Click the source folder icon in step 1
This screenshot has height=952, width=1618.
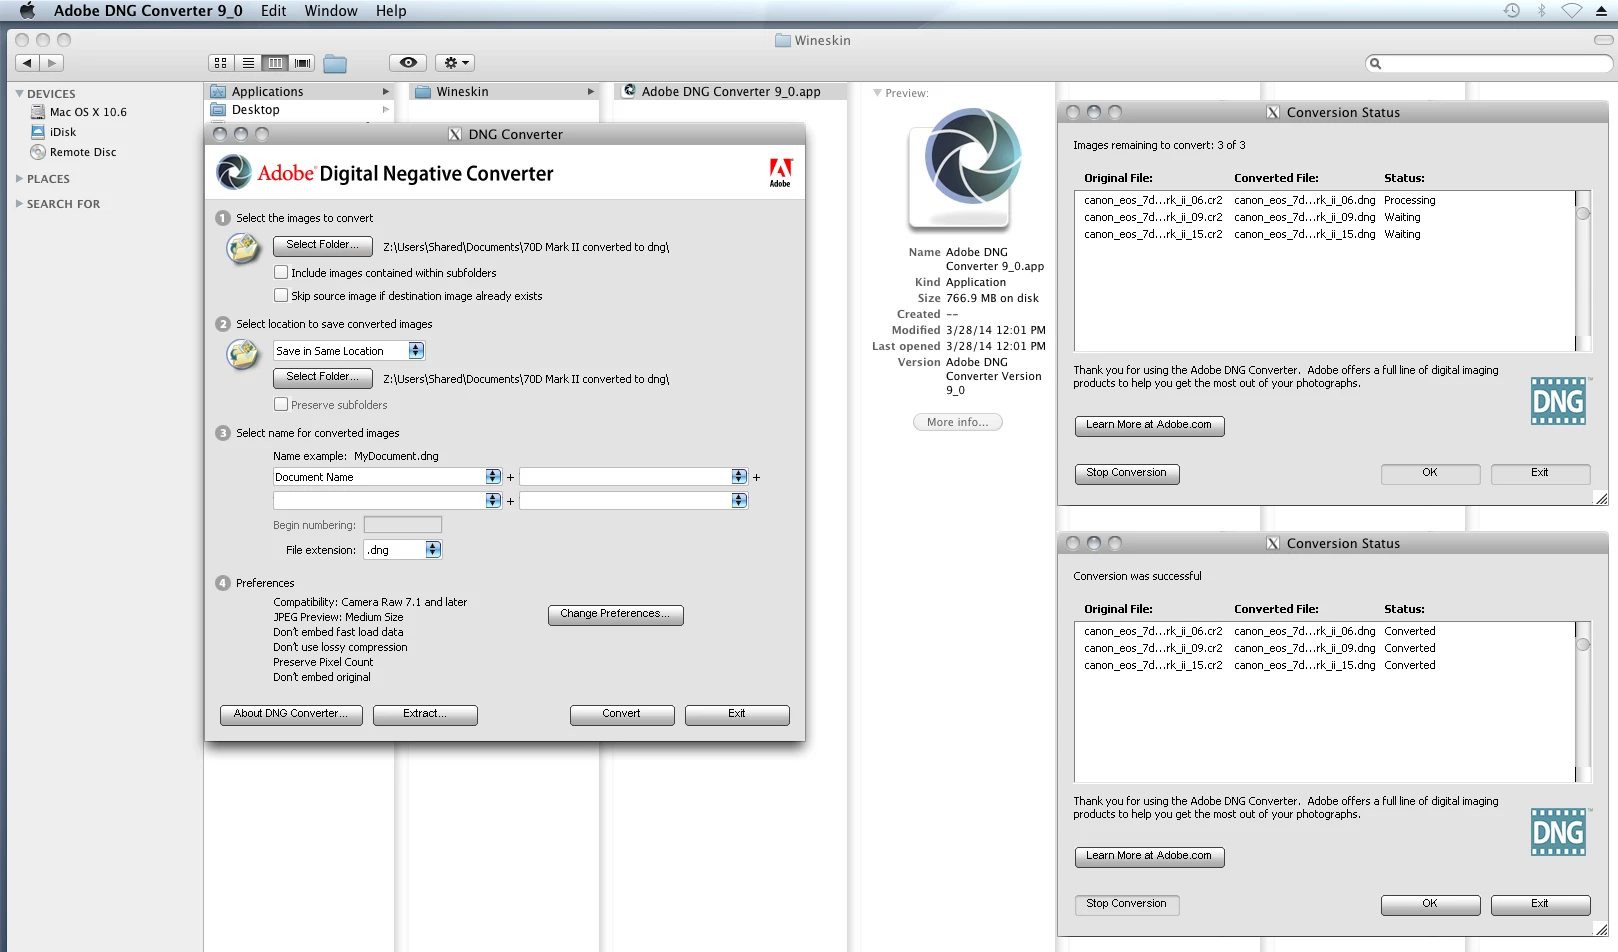pyautogui.click(x=243, y=247)
